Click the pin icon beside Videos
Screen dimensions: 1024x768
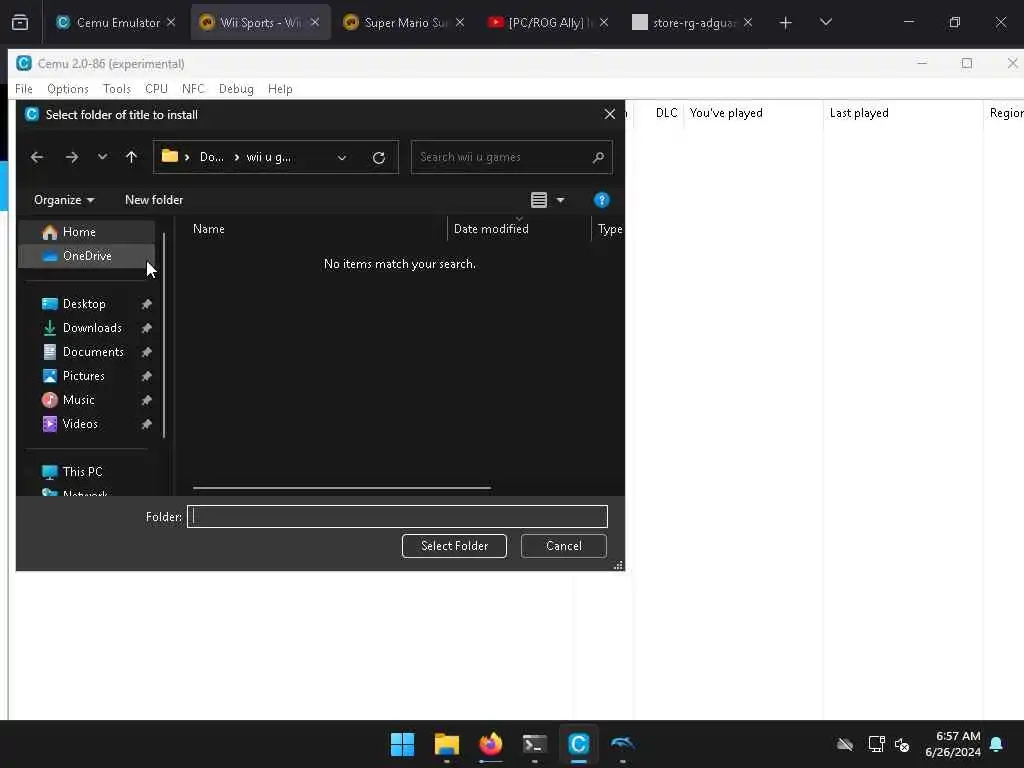pyautogui.click(x=147, y=424)
